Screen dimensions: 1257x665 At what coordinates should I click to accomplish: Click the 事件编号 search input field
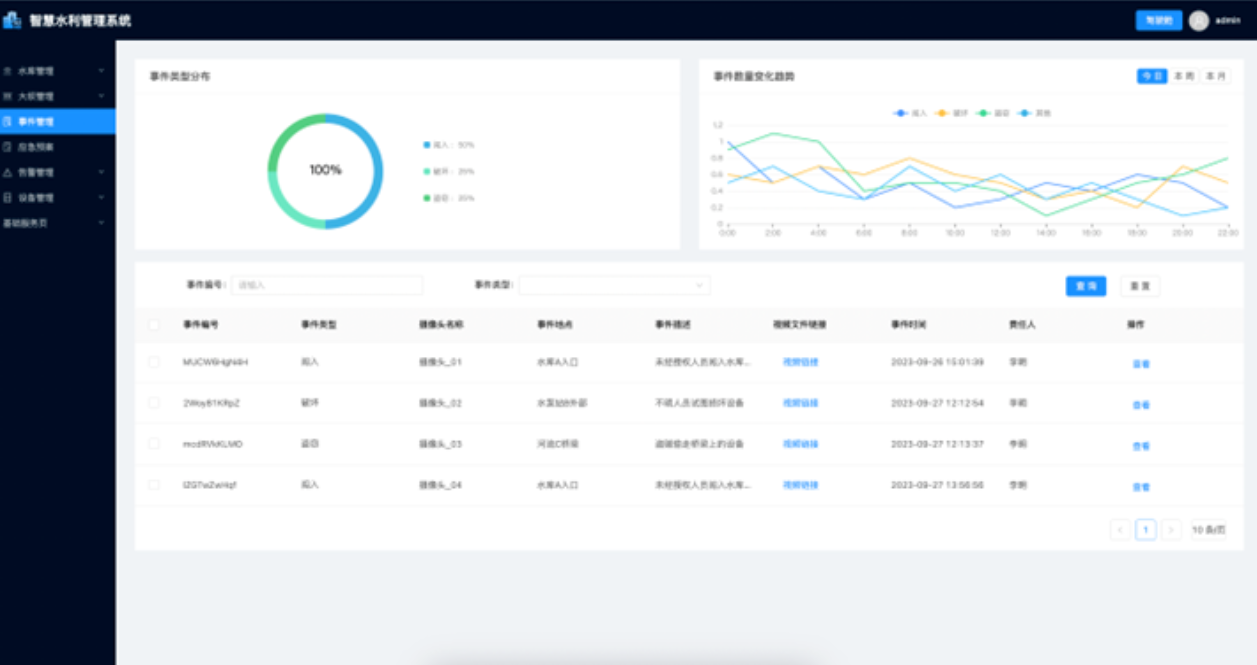[327, 285]
